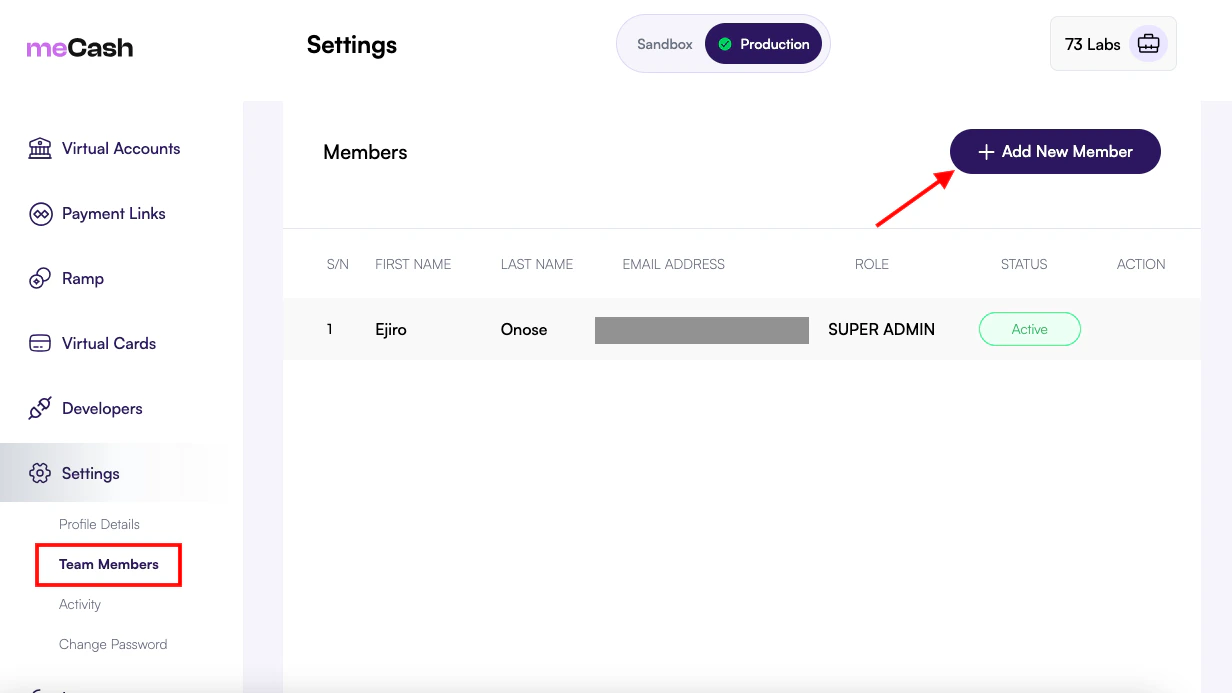1232x693 pixels.
Task: Select the Virtual Cards card icon
Action: click(x=39, y=343)
